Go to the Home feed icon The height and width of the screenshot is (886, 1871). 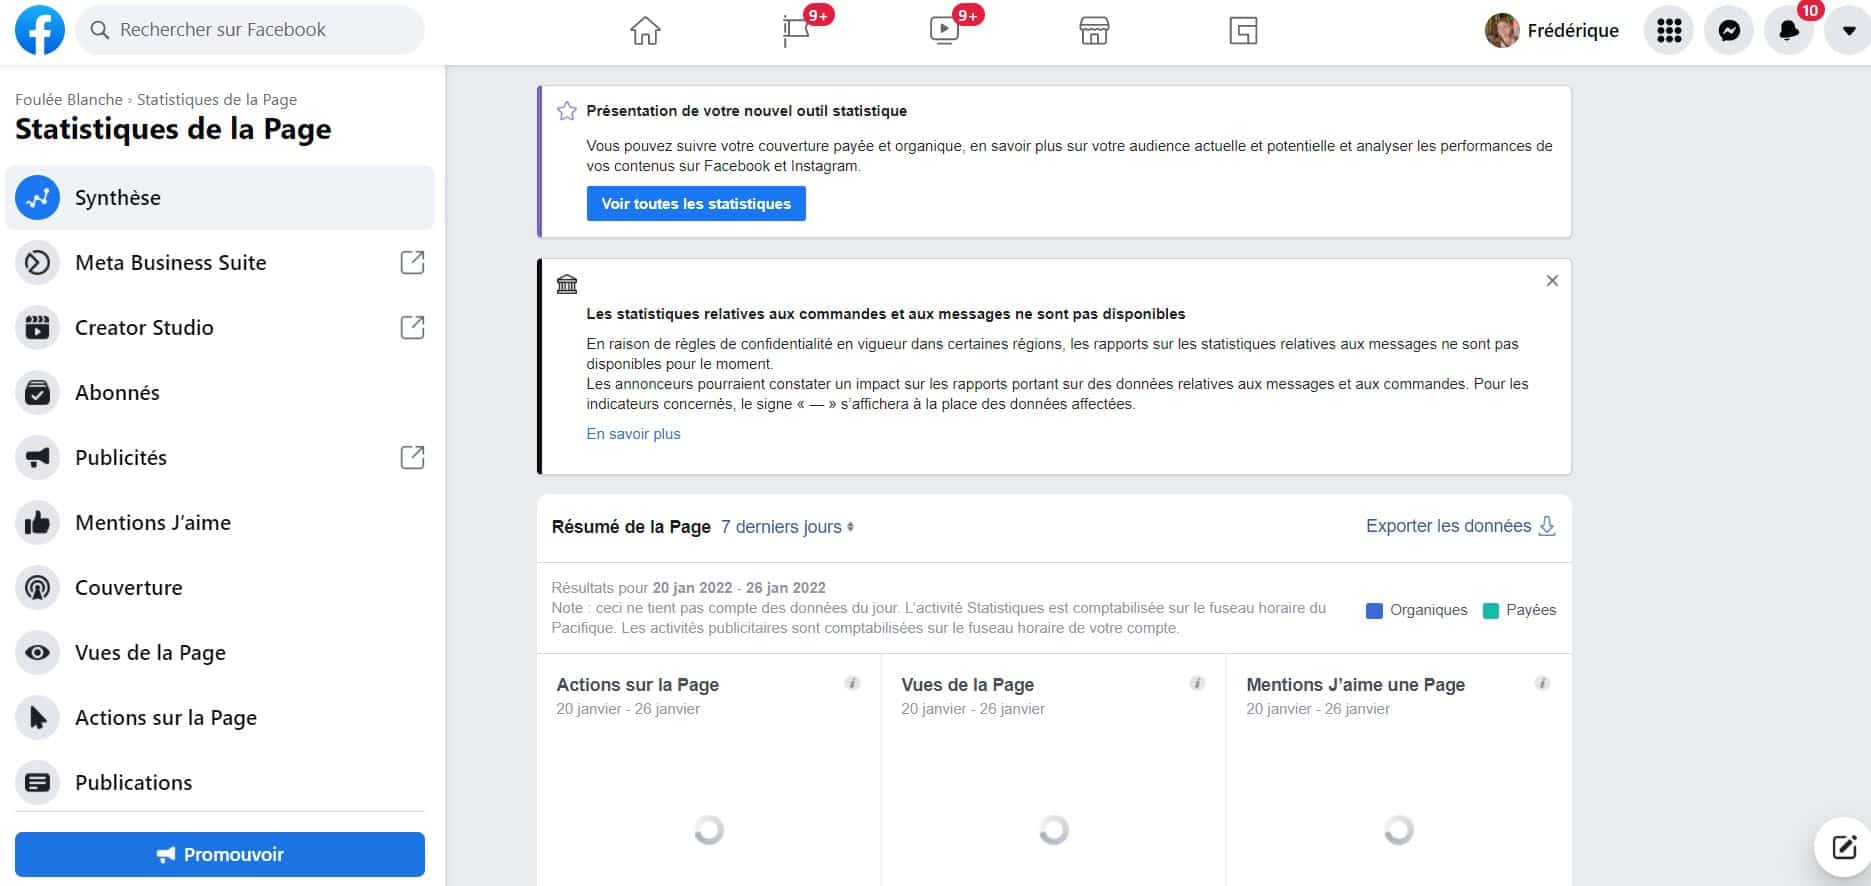point(645,31)
